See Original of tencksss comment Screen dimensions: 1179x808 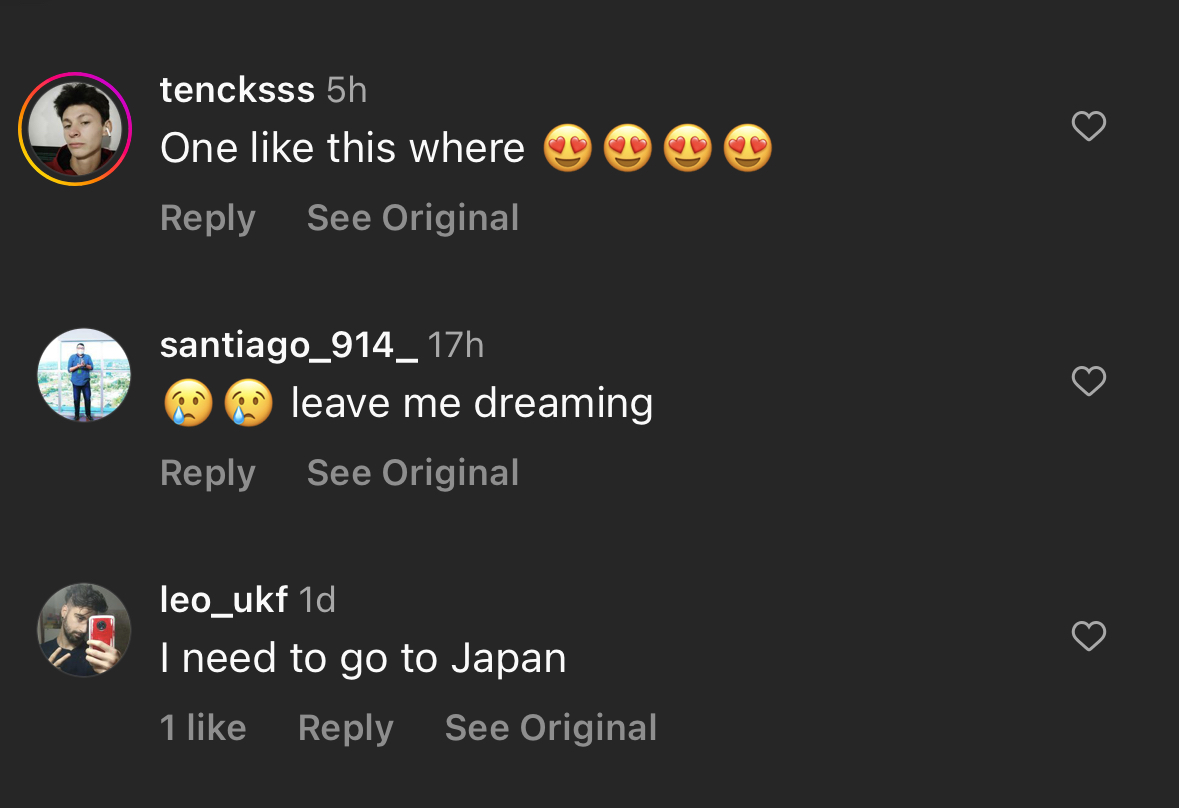point(413,219)
